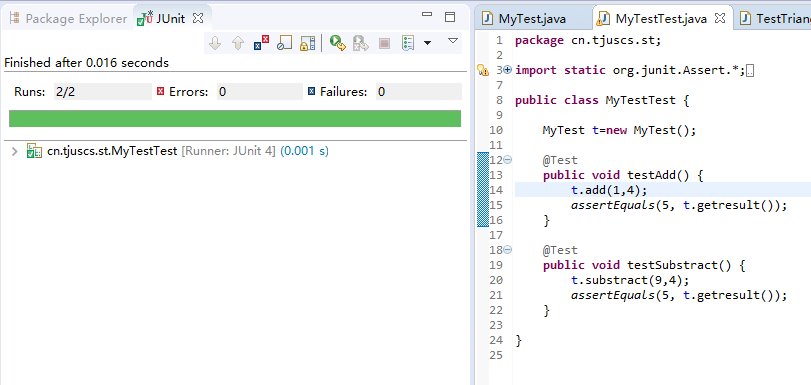The width and height of the screenshot is (811, 385).
Task: Click the Rerun Test icon
Action: [x=338, y=43]
